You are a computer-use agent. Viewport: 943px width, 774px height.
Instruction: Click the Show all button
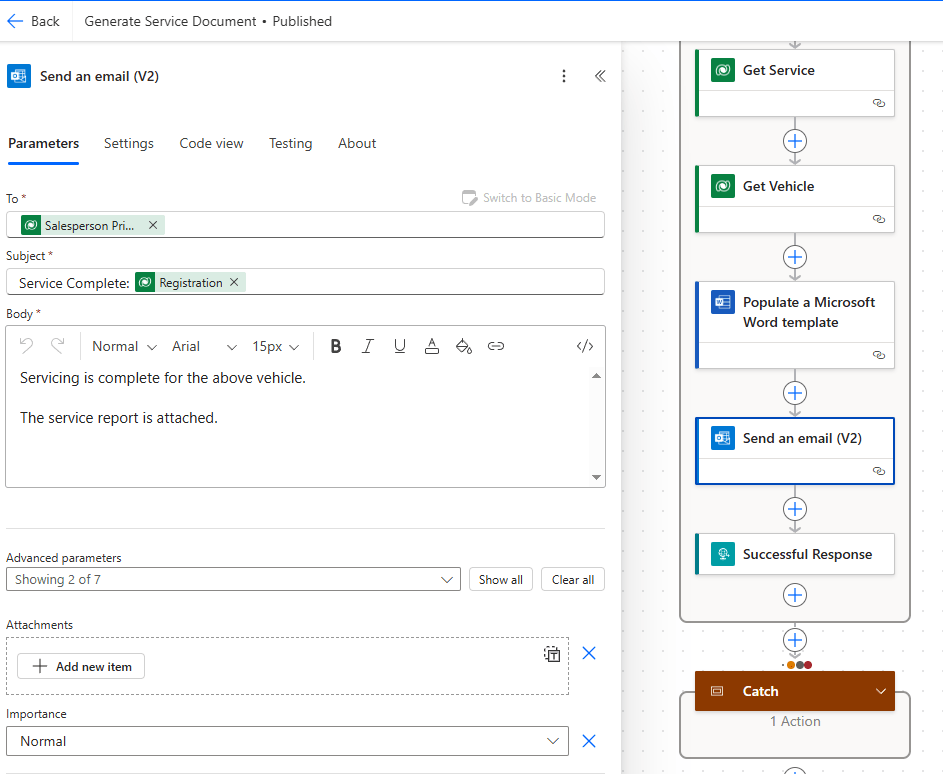point(500,579)
